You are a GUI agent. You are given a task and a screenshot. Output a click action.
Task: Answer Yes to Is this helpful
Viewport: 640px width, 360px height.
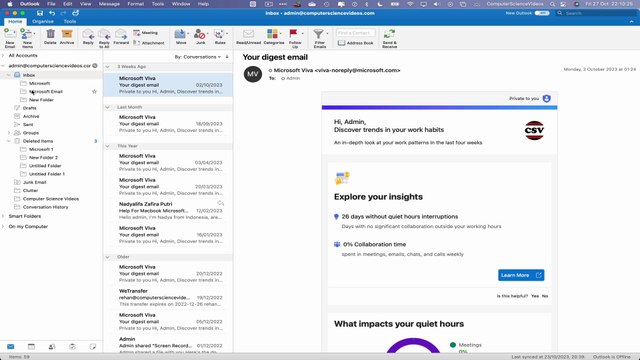pyautogui.click(x=535, y=296)
